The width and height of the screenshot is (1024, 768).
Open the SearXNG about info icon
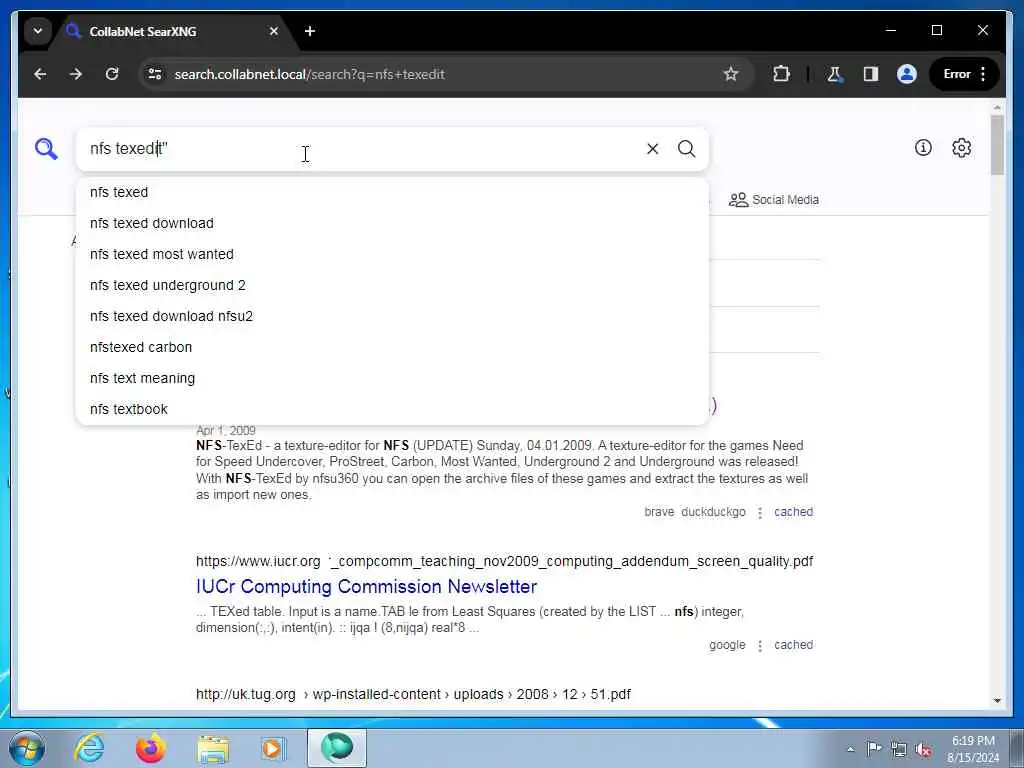(923, 148)
